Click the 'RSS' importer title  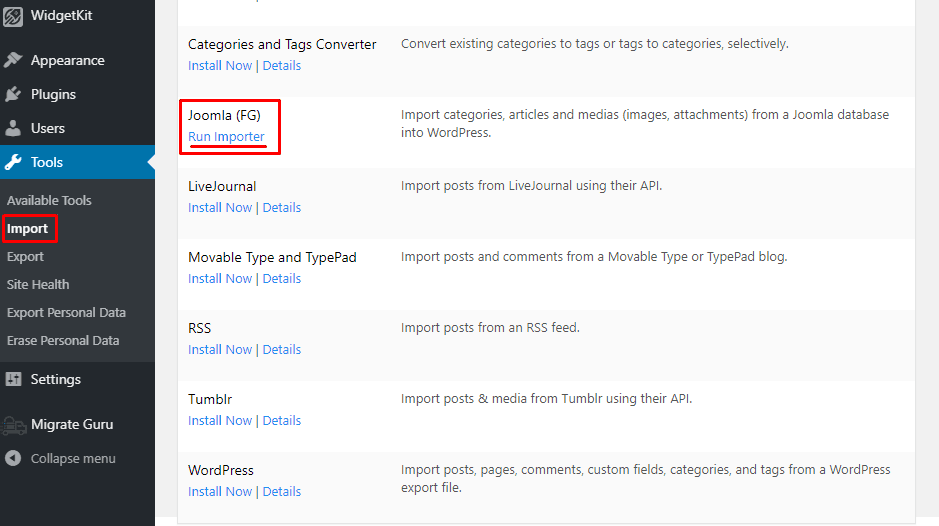199,328
